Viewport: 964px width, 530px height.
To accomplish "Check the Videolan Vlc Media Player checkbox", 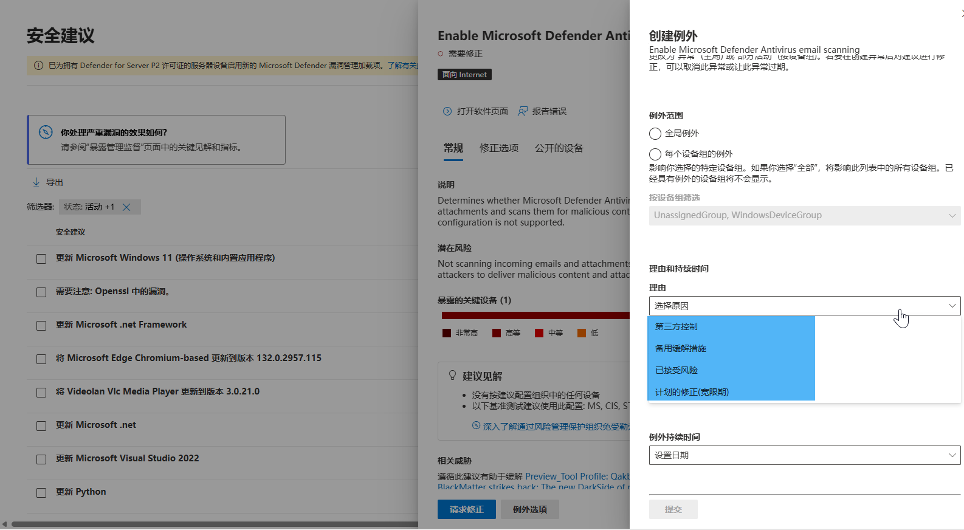I will point(41,392).
